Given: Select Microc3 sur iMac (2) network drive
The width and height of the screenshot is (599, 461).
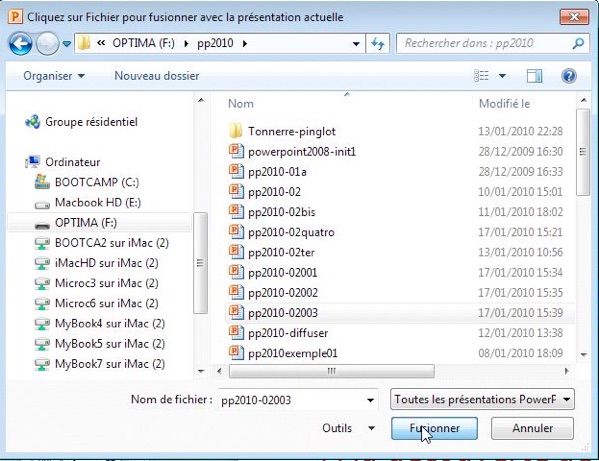Looking at the screenshot, I should coord(107,283).
